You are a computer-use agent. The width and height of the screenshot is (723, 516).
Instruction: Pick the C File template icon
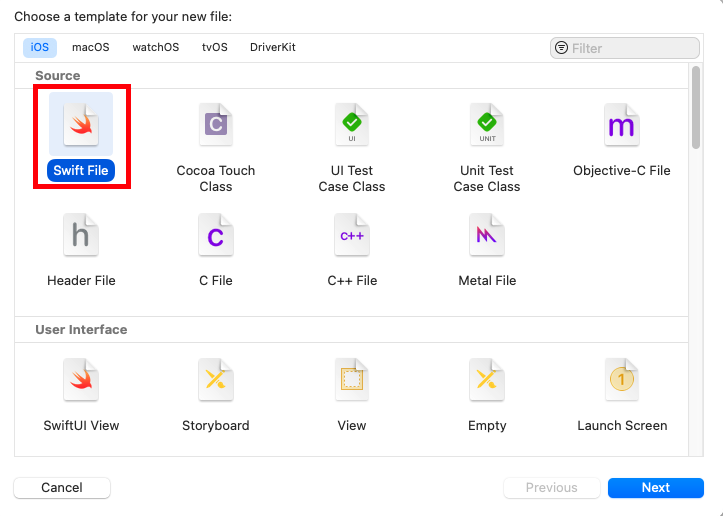click(x=216, y=235)
